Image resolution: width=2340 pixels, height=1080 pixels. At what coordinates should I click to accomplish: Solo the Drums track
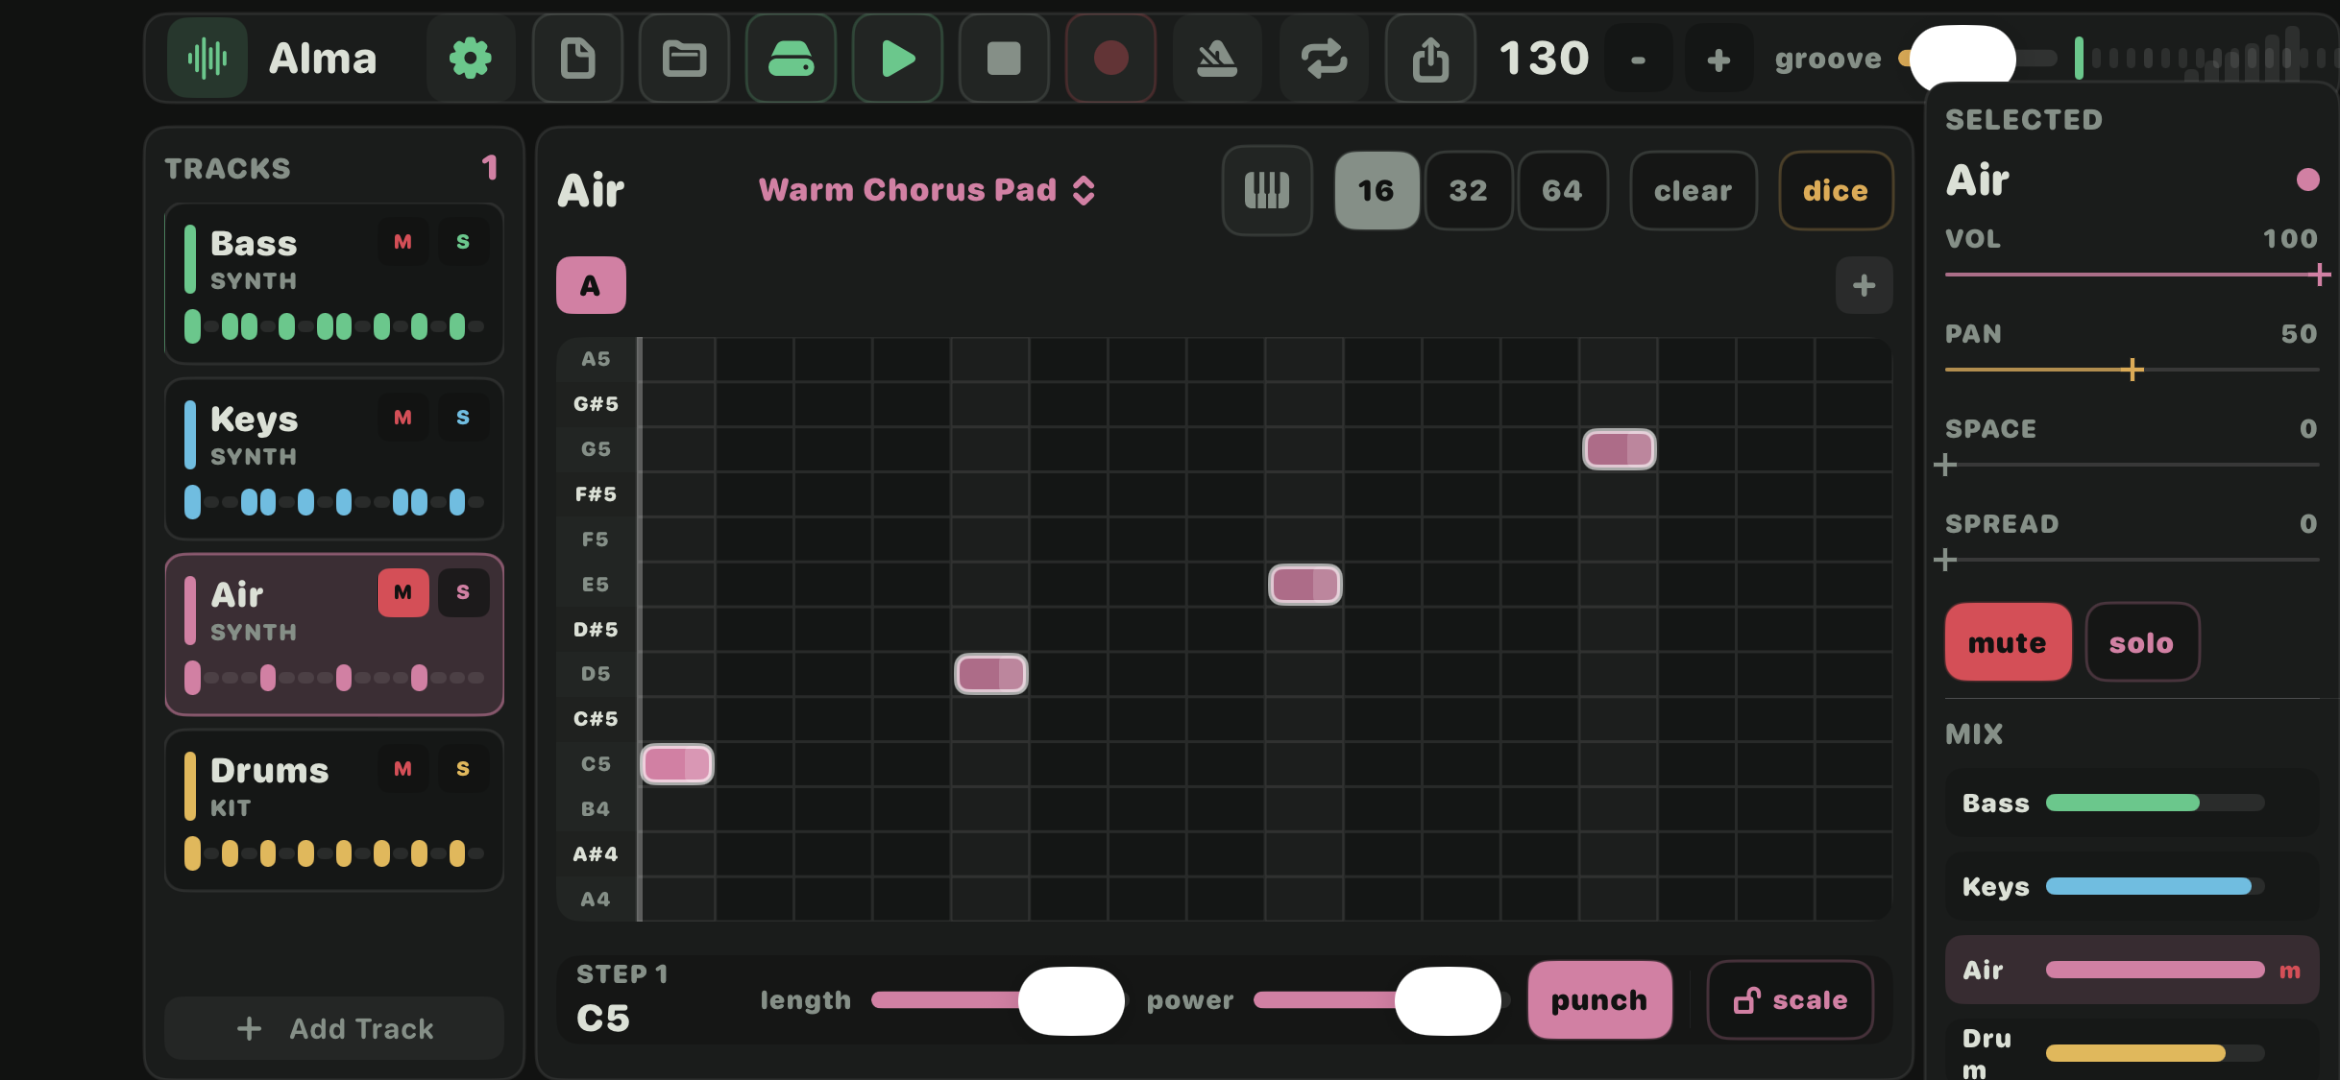coord(463,767)
